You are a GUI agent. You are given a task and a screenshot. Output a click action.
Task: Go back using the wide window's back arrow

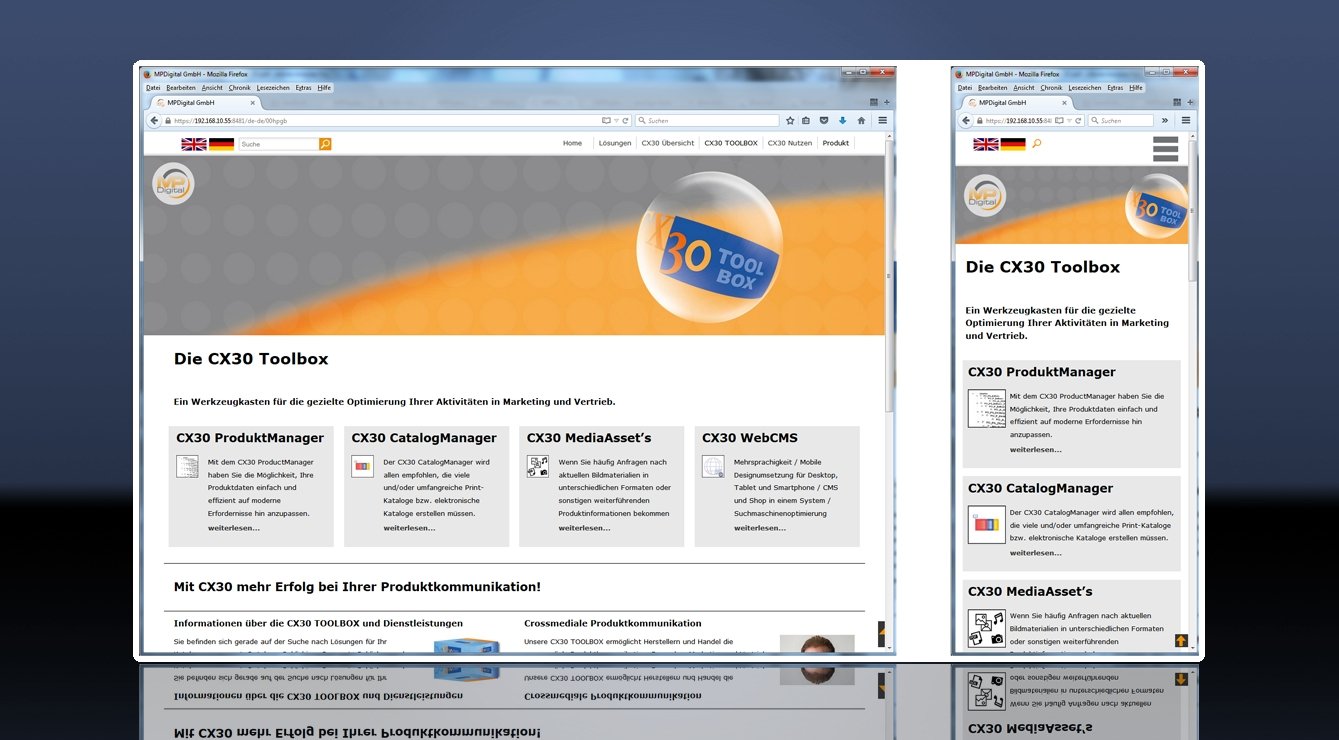pyautogui.click(x=154, y=120)
